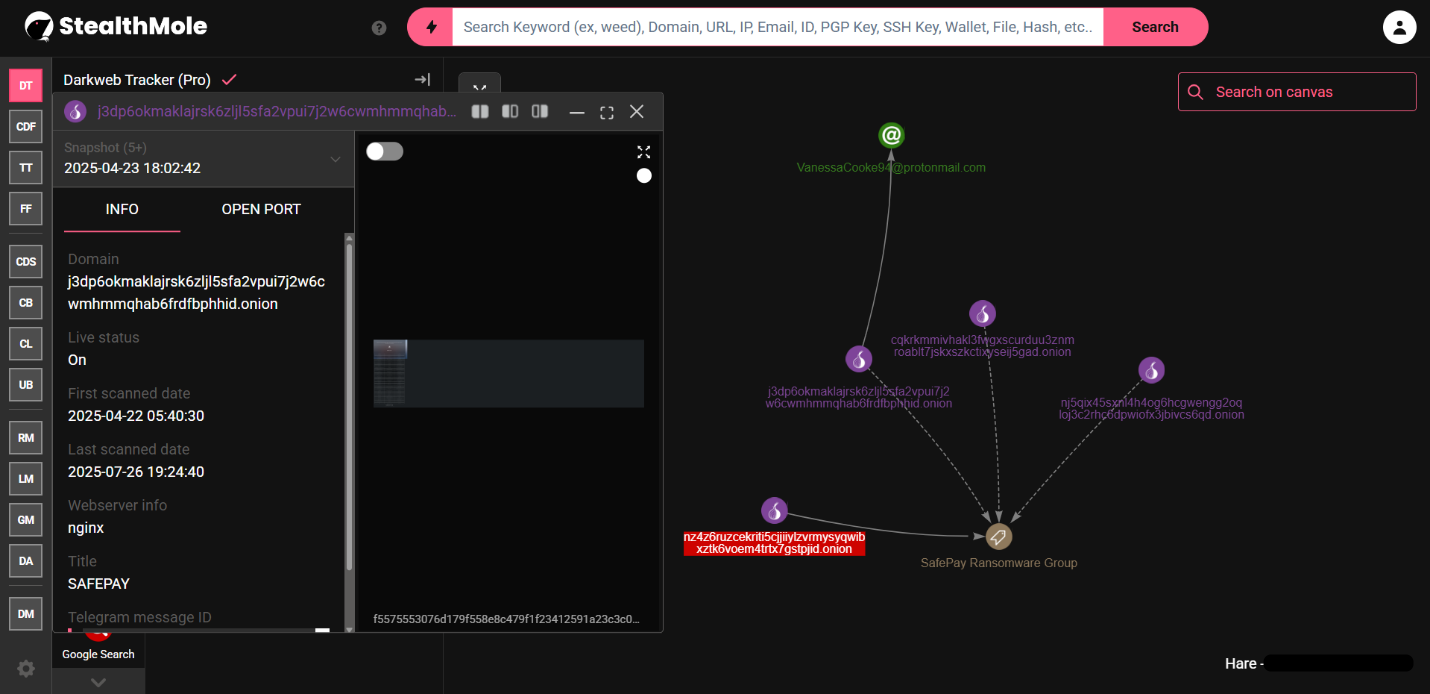Viewport: 1430px width, 694px height.
Task: Open the LM sidebar module
Action: 26,479
